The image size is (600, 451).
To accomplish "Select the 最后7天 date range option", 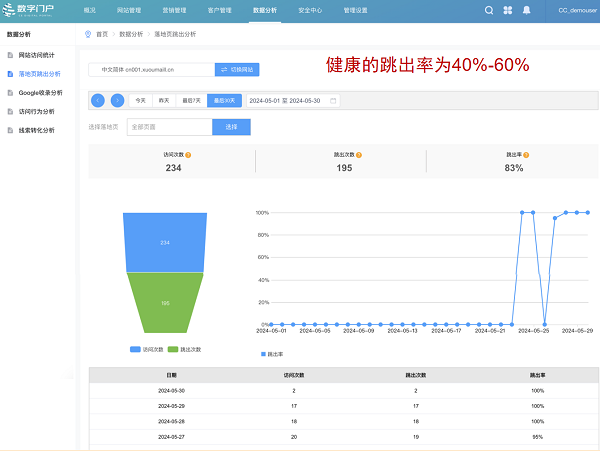I will point(190,100).
